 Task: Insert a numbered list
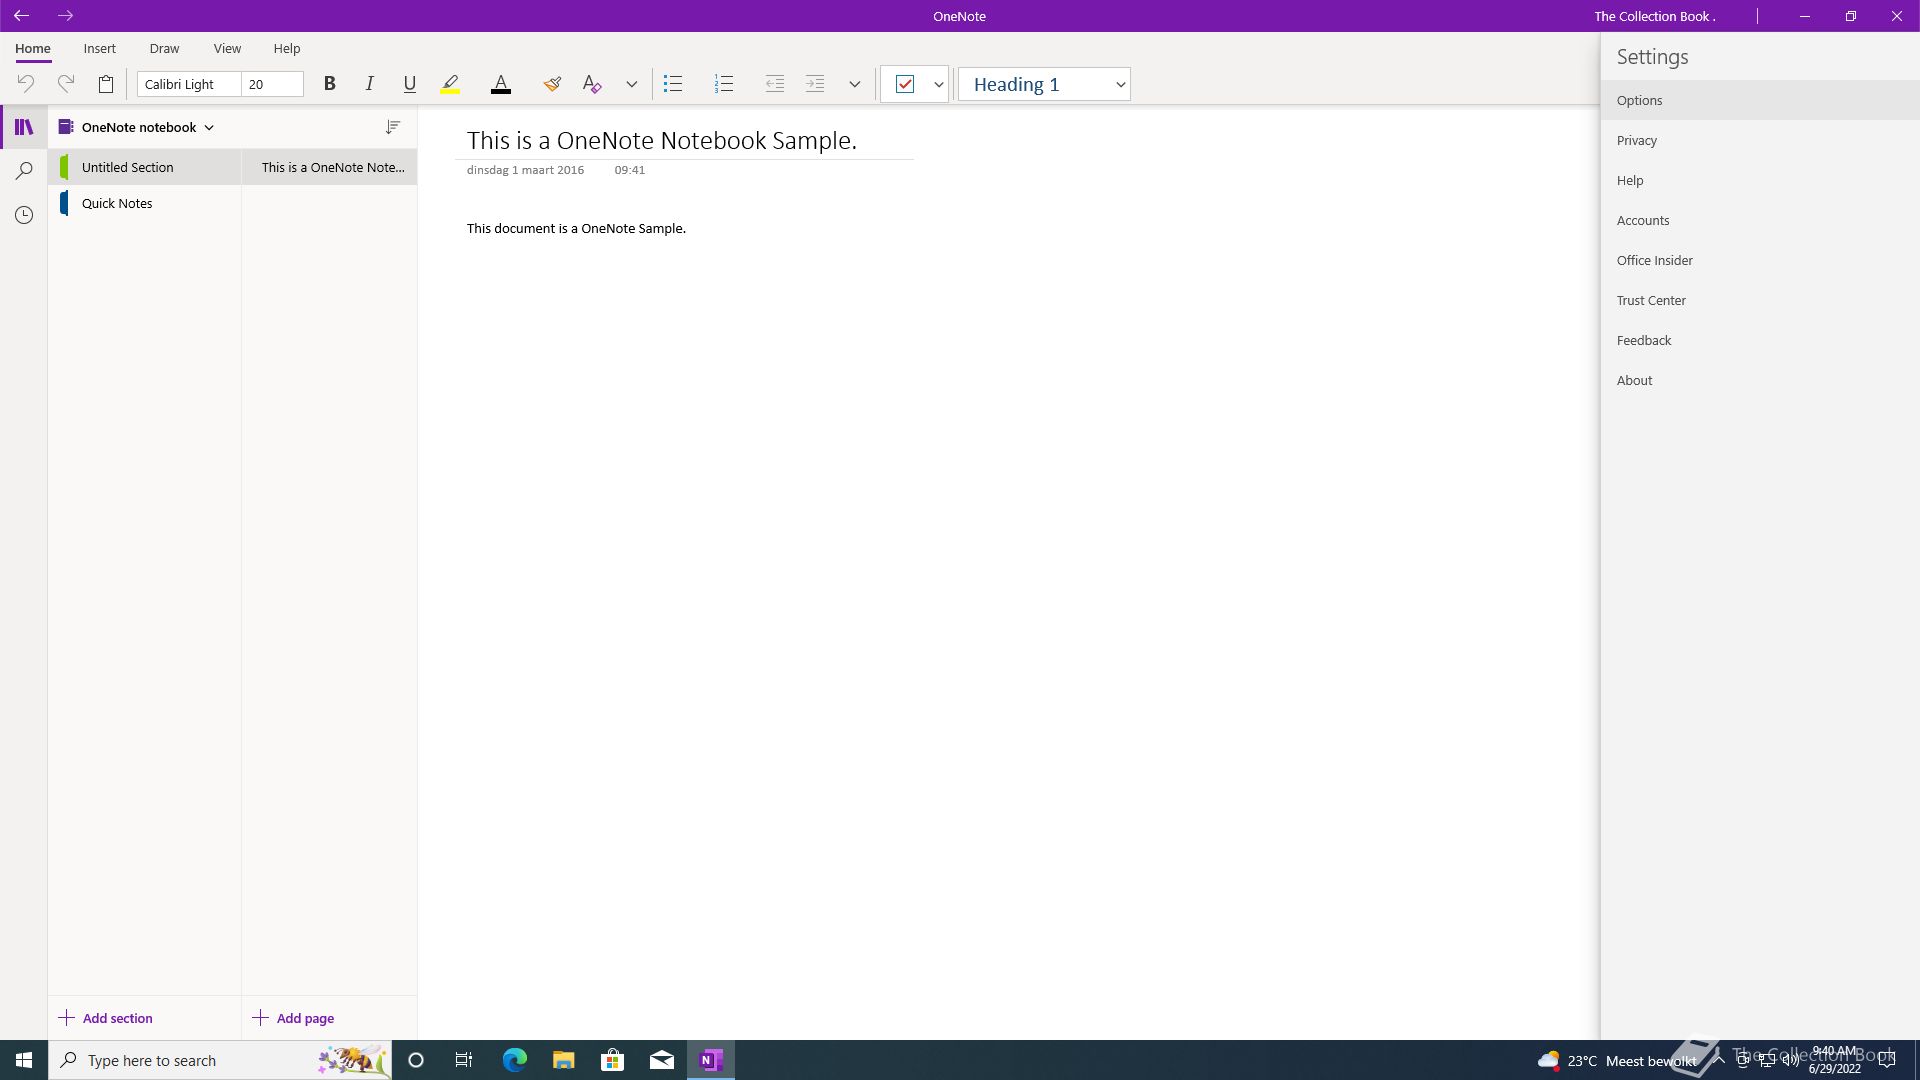(724, 84)
